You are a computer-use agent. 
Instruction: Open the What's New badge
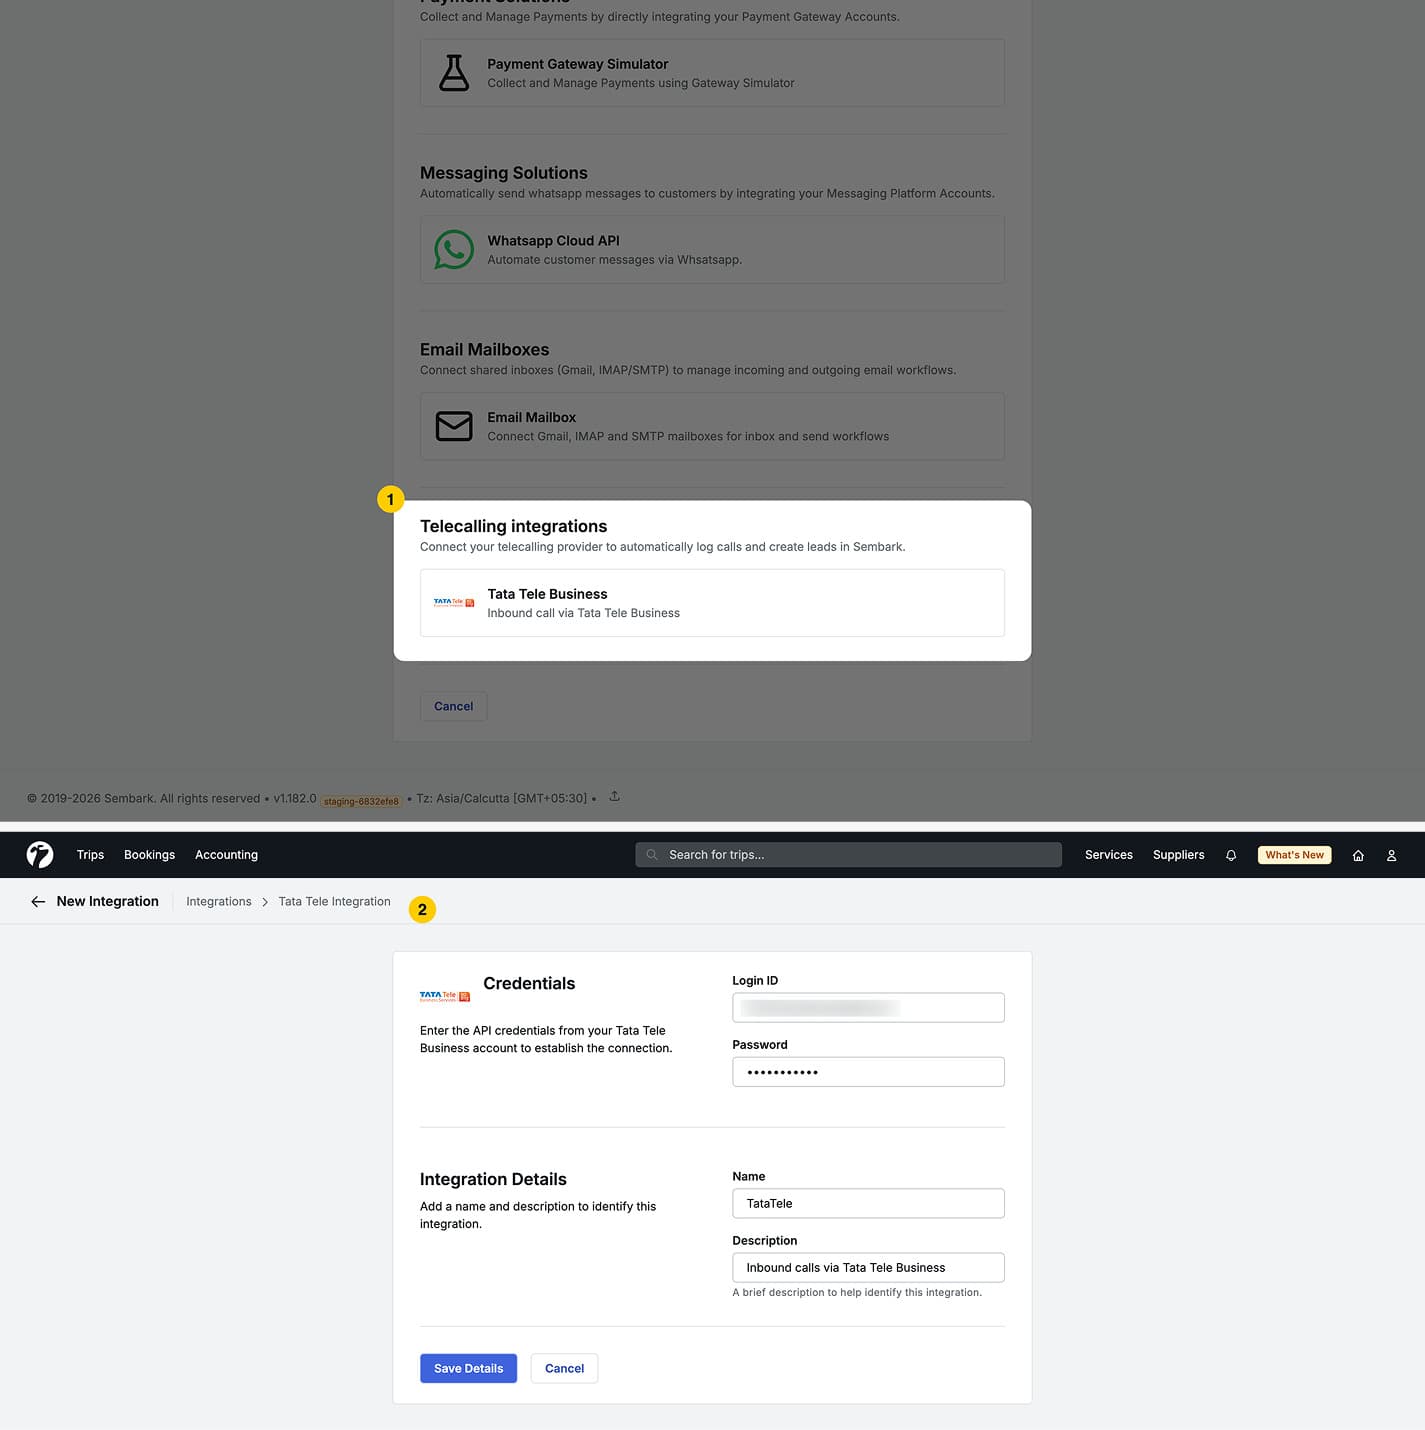[1294, 855]
